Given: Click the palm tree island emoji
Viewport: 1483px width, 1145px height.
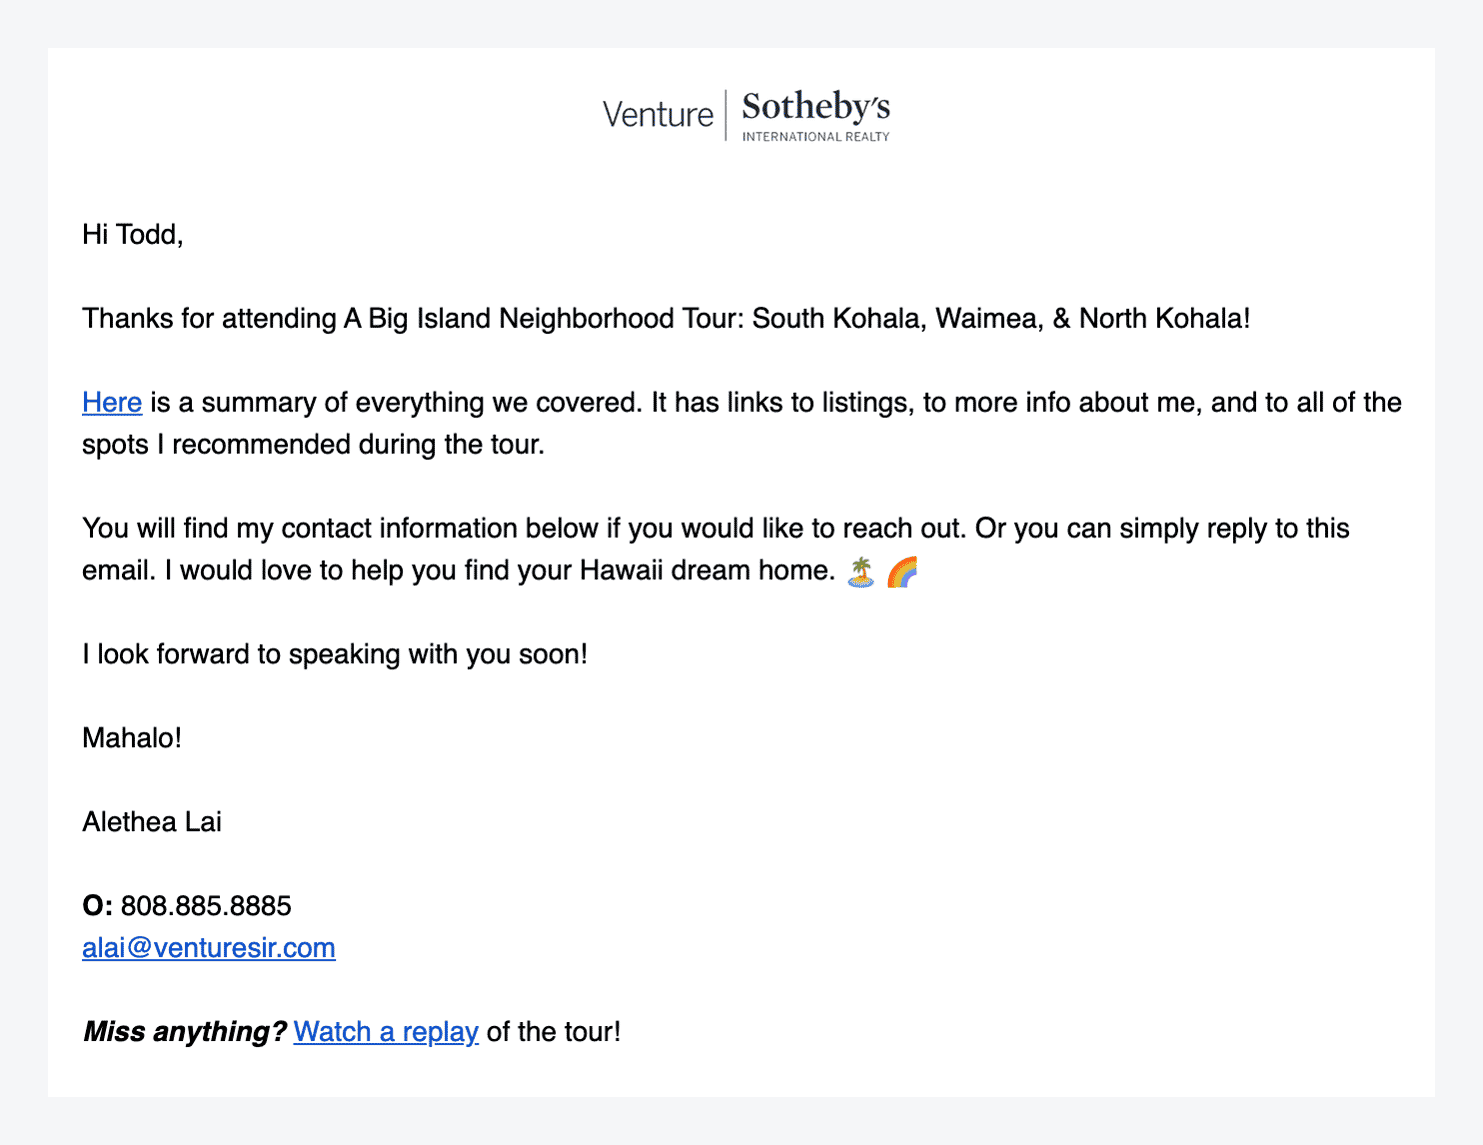Looking at the screenshot, I should (x=861, y=572).
